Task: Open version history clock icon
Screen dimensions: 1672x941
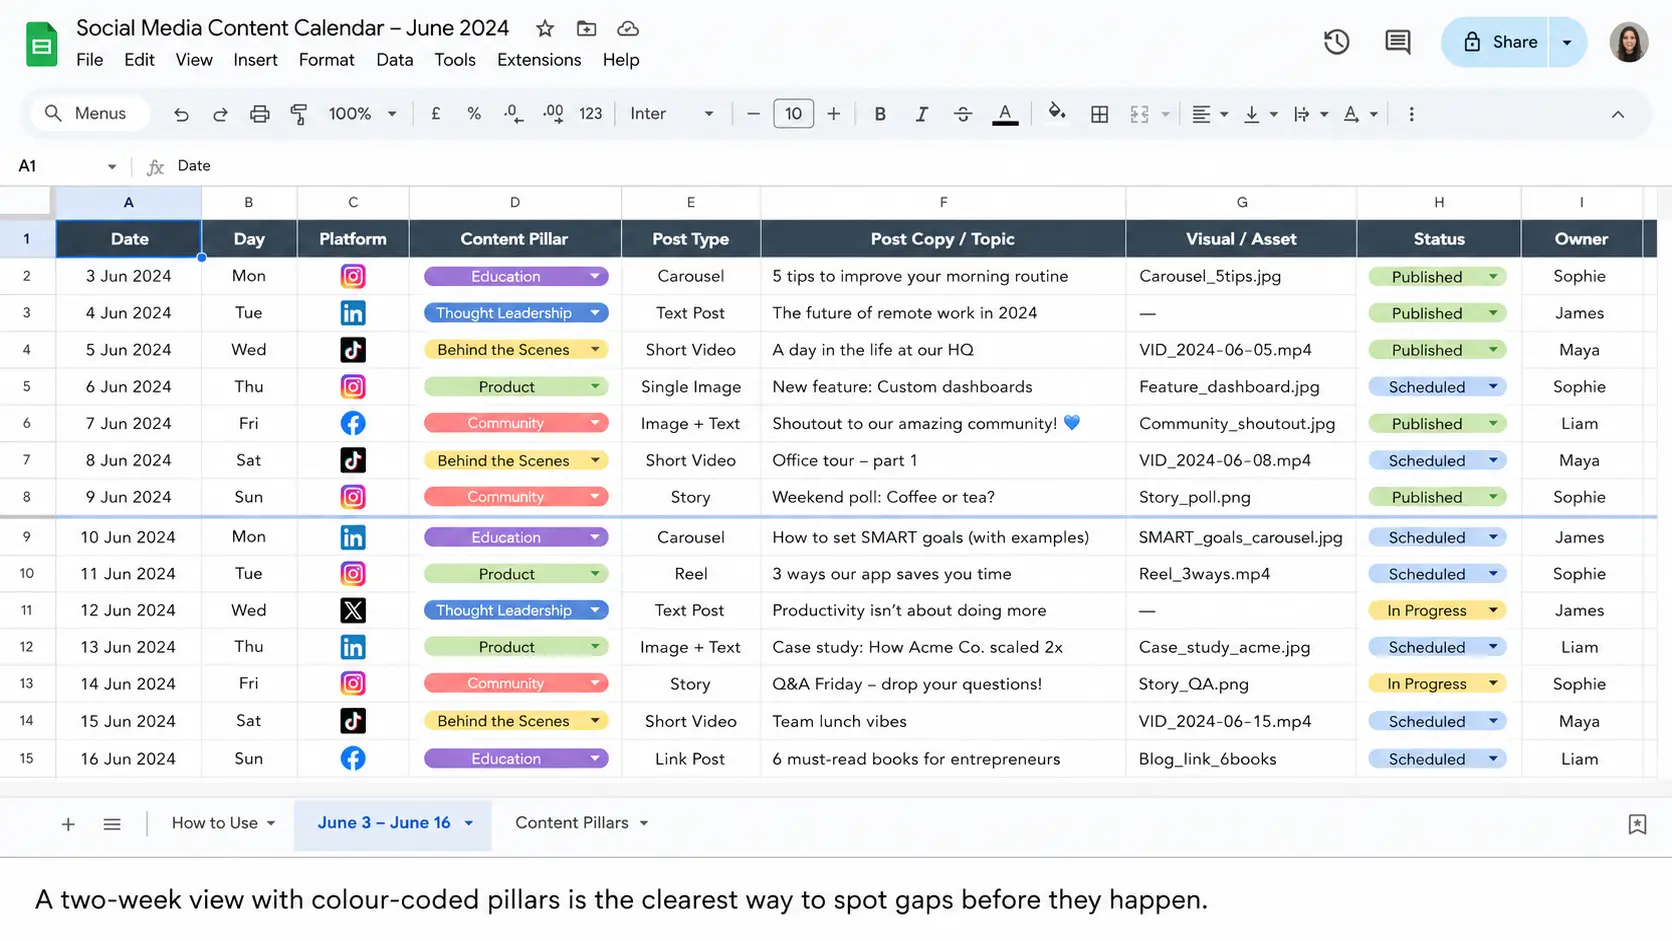Action: click(x=1336, y=42)
